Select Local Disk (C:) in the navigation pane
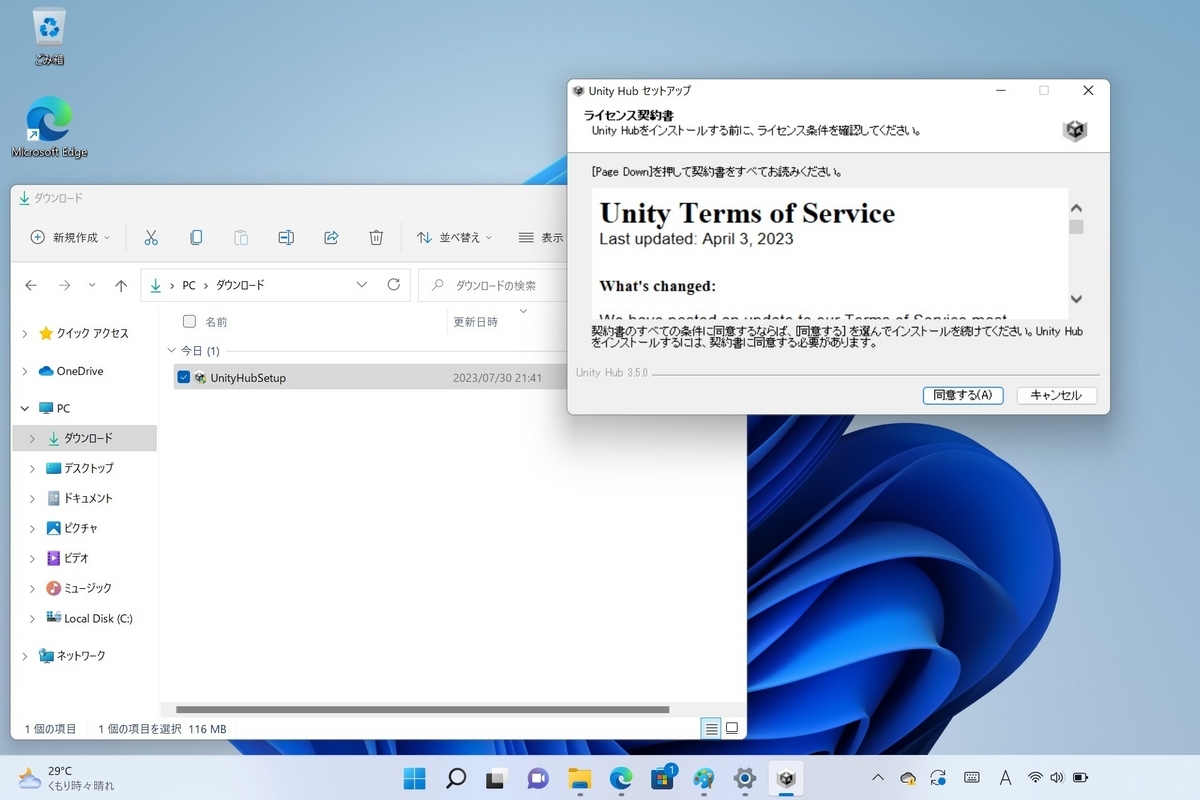Viewport: 1200px width, 800px height. point(98,618)
